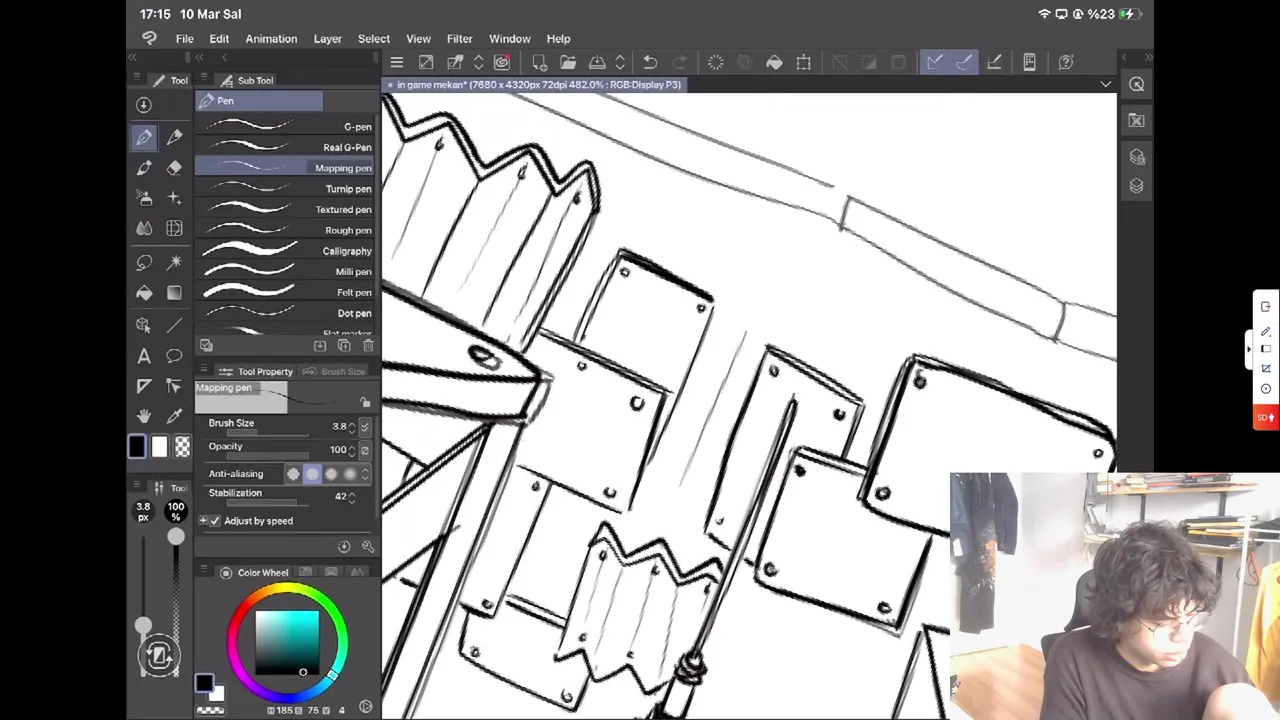
Task: Toggle Adjust by speed checkbox
Action: 215,521
